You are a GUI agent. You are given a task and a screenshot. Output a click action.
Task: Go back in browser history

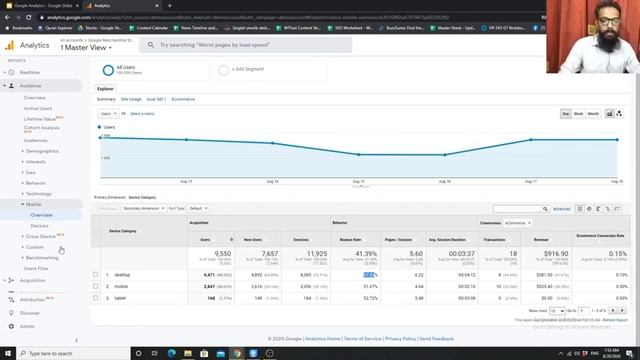tap(7, 18)
